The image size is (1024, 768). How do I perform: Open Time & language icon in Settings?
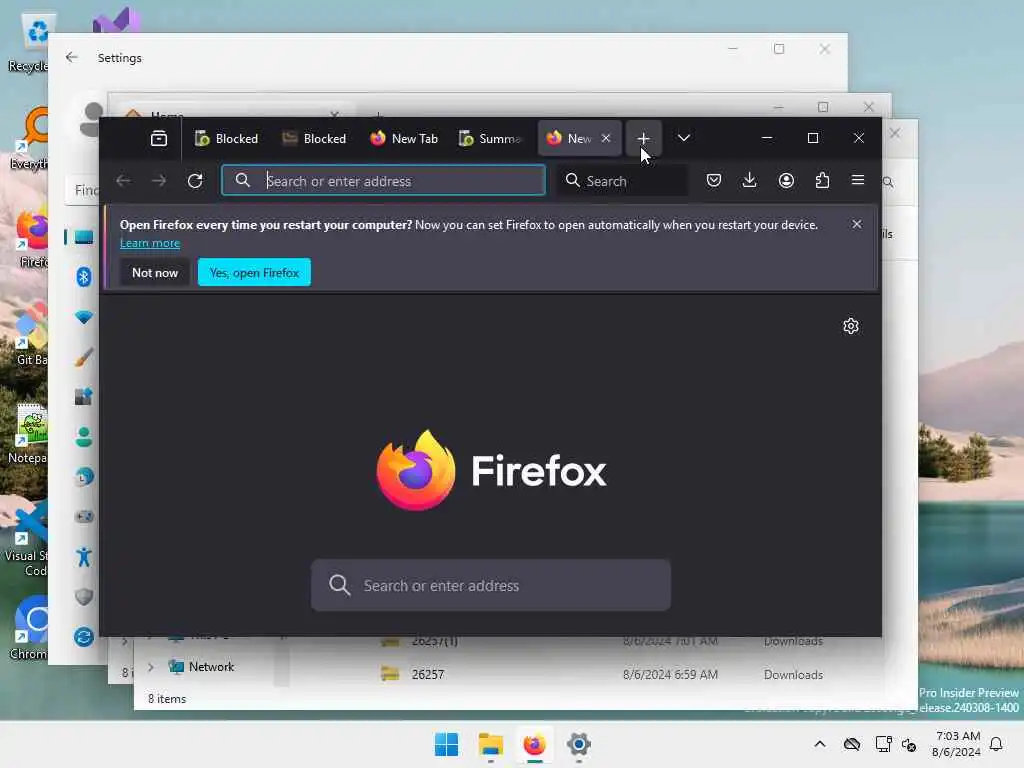pyautogui.click(x=84, y=477)
